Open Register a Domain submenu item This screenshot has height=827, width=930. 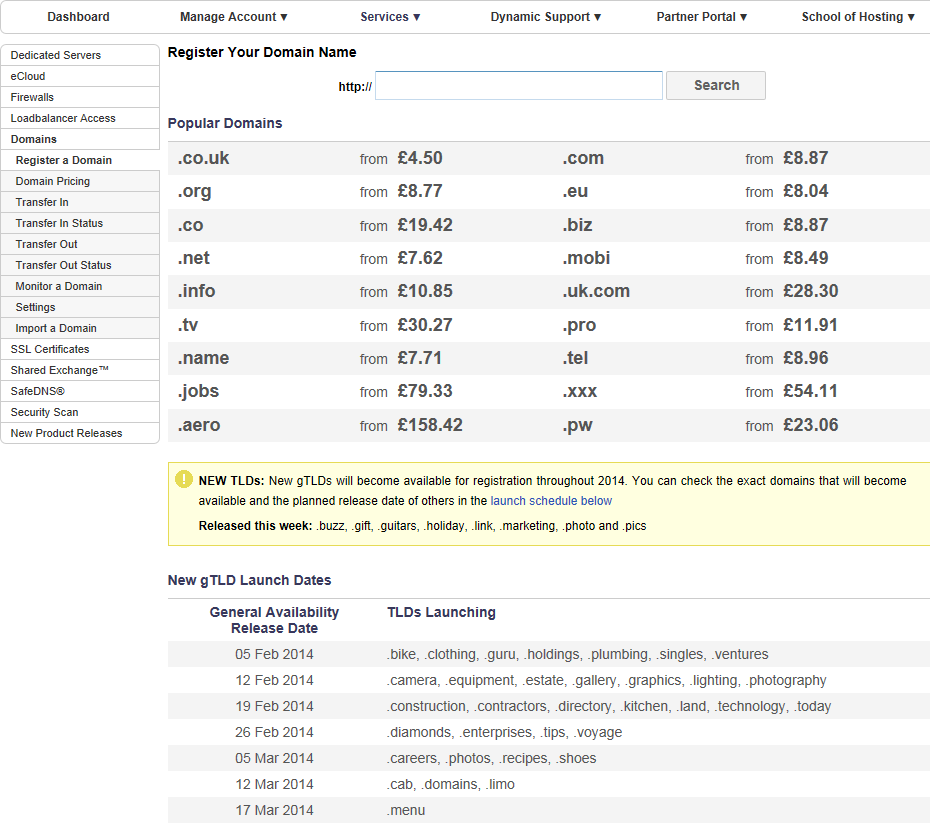point(80,160)
